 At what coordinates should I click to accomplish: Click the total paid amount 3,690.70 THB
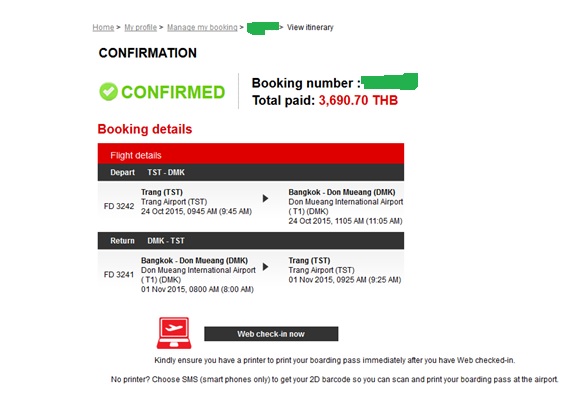[358, 100]
